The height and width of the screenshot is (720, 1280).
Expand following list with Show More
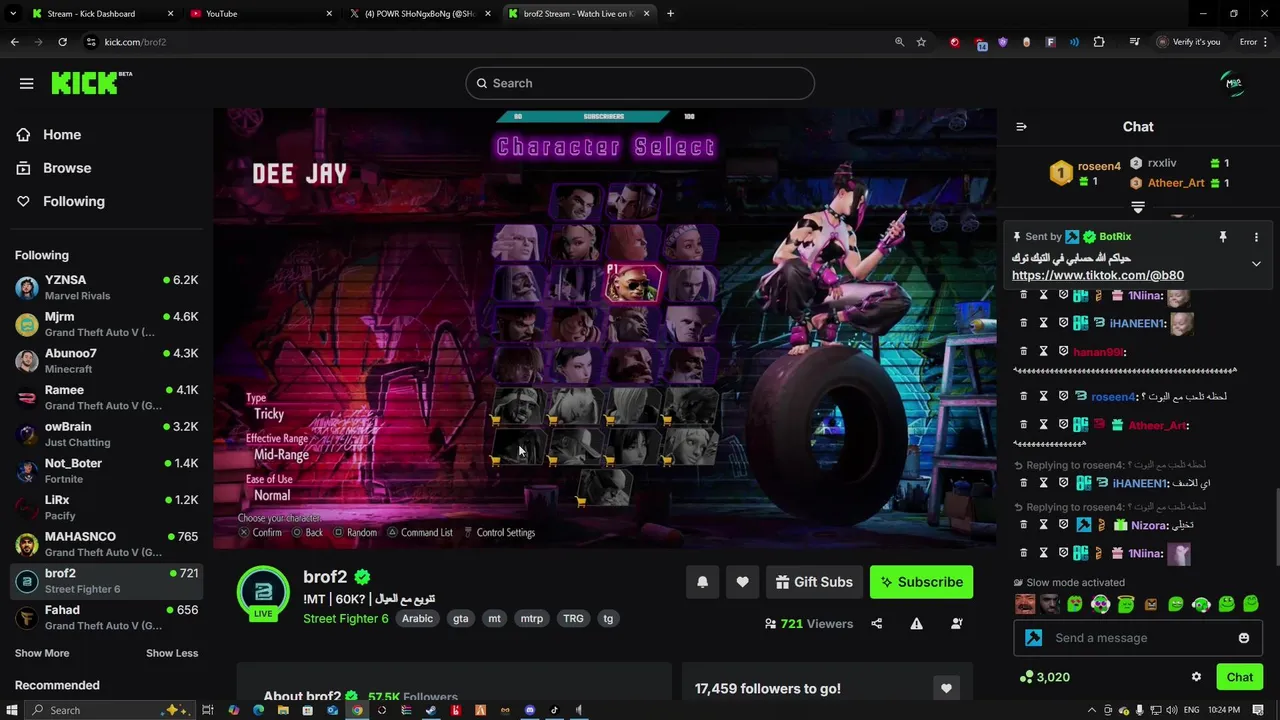(x=42, y=653)
